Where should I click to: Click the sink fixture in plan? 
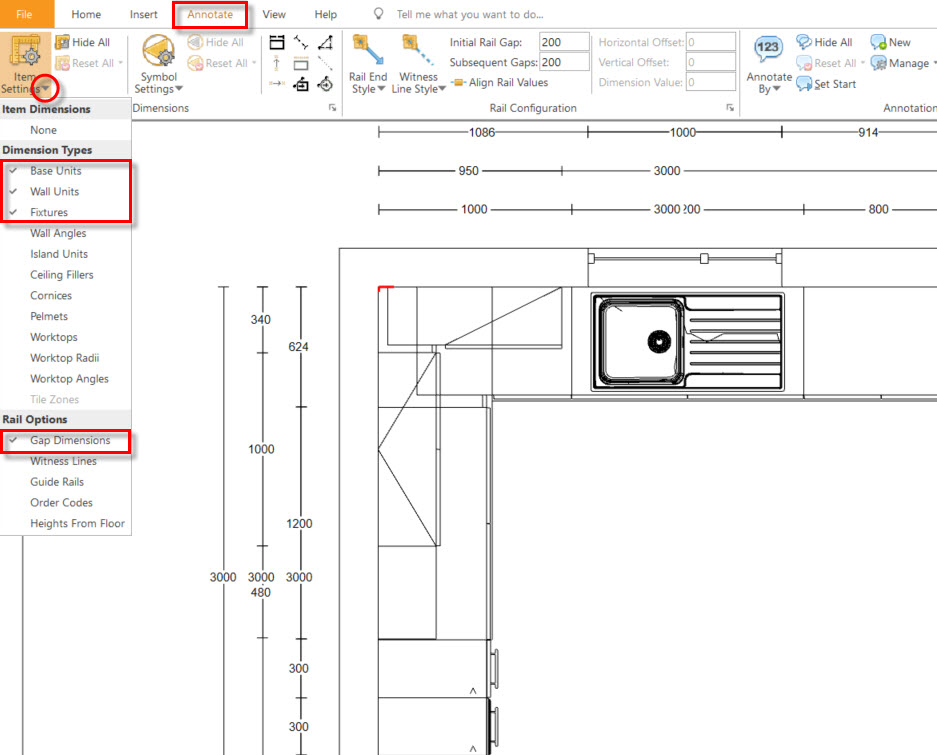click(x=687, y=342)
